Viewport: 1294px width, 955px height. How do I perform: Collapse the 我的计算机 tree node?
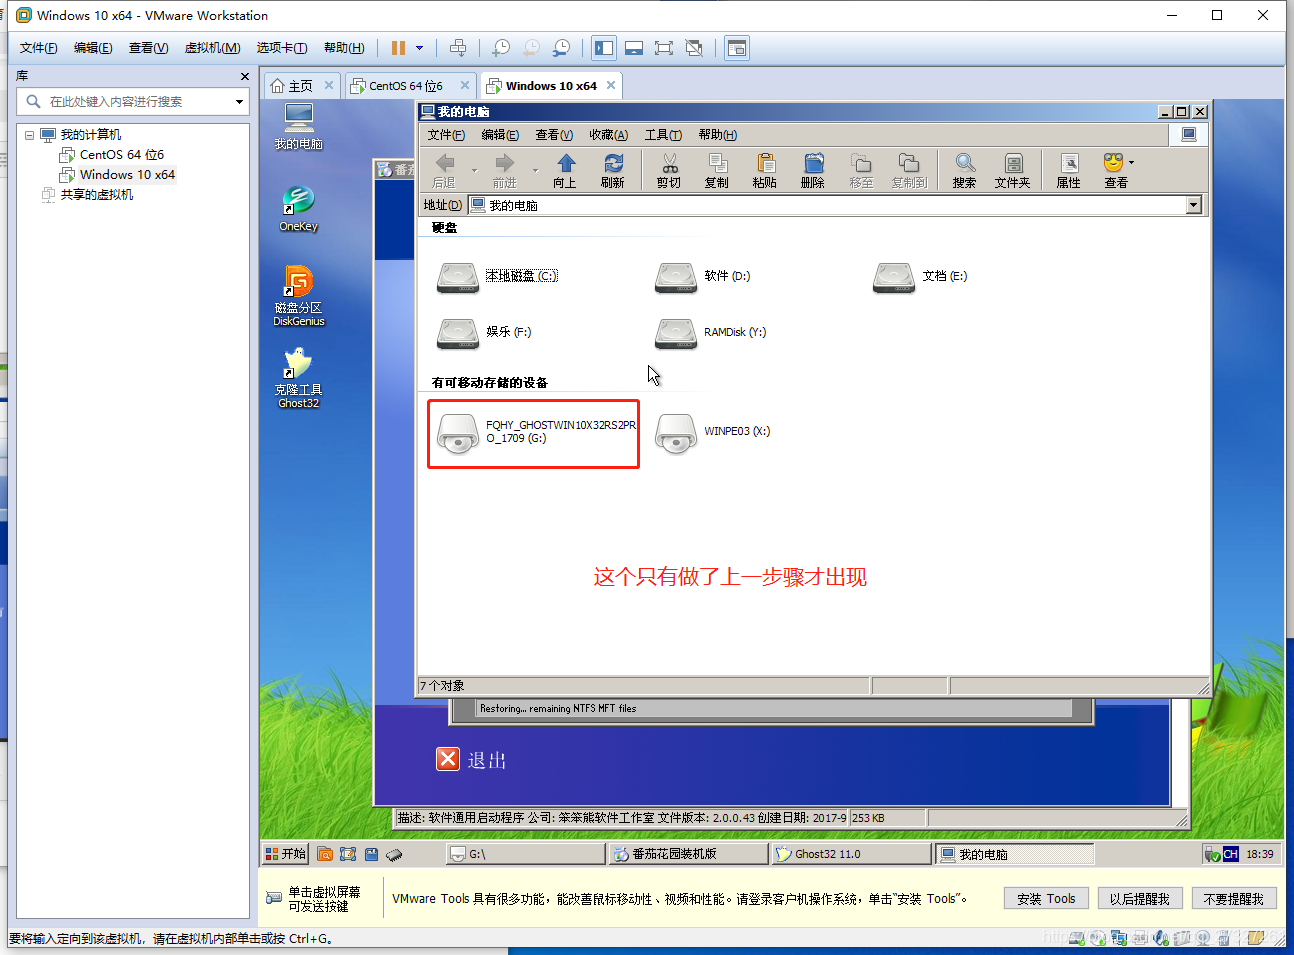coord(29,135)
